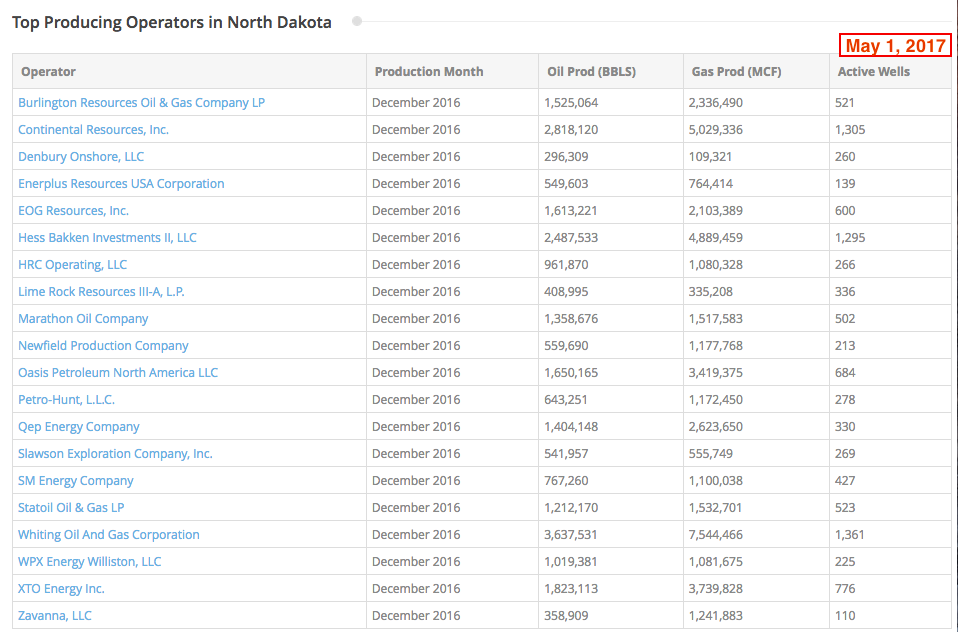
Task: Open Enerplus Resources USA Corporation details
Action: pyautogui.click(x=121, y=183)
